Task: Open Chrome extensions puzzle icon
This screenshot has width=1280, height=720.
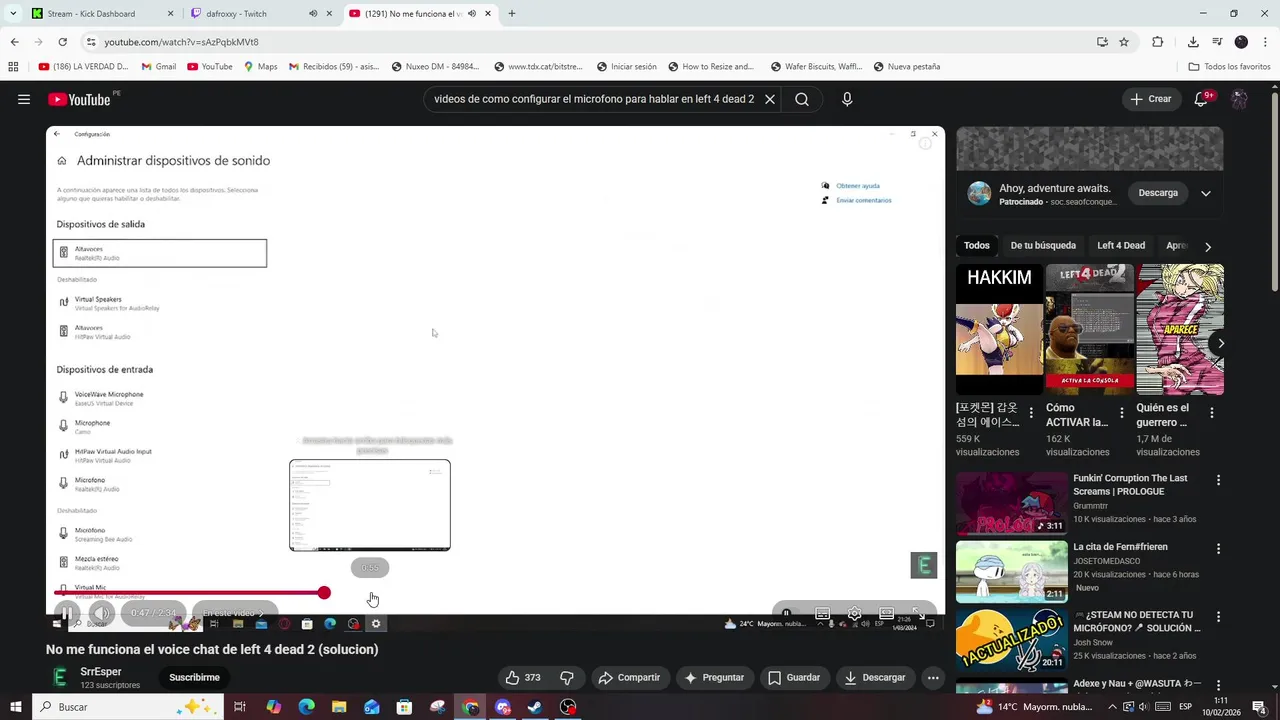Action: (1158, 42)
